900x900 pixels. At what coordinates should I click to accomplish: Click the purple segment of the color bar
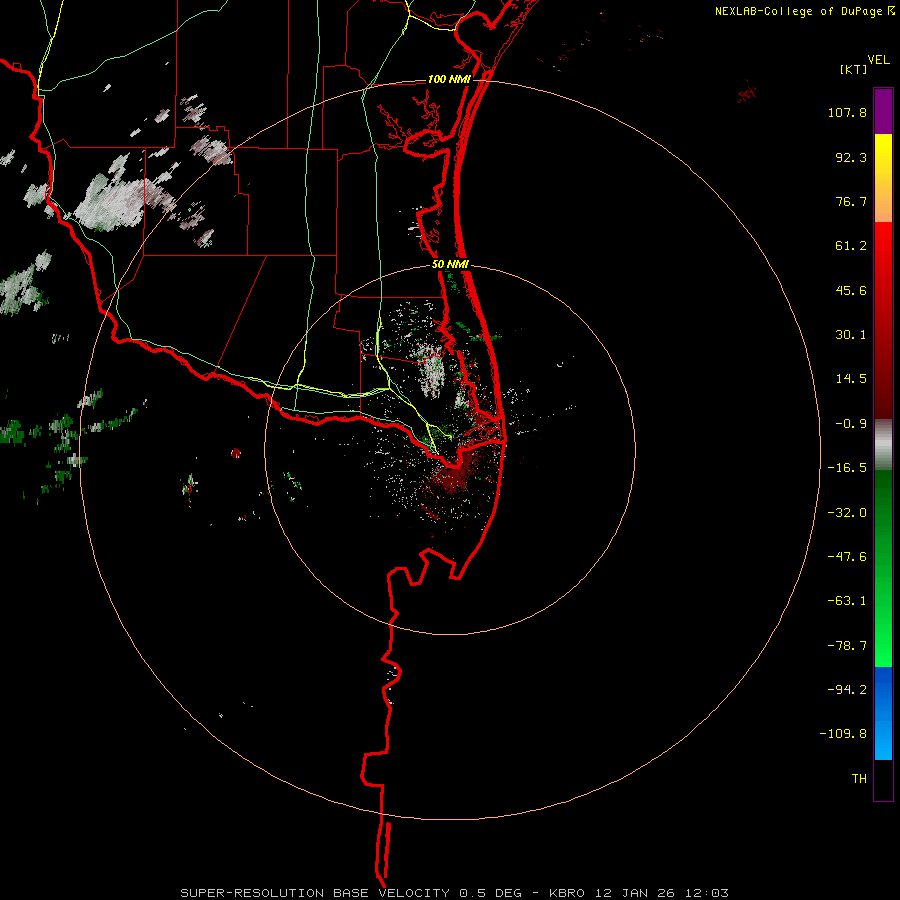coord(883,111)
